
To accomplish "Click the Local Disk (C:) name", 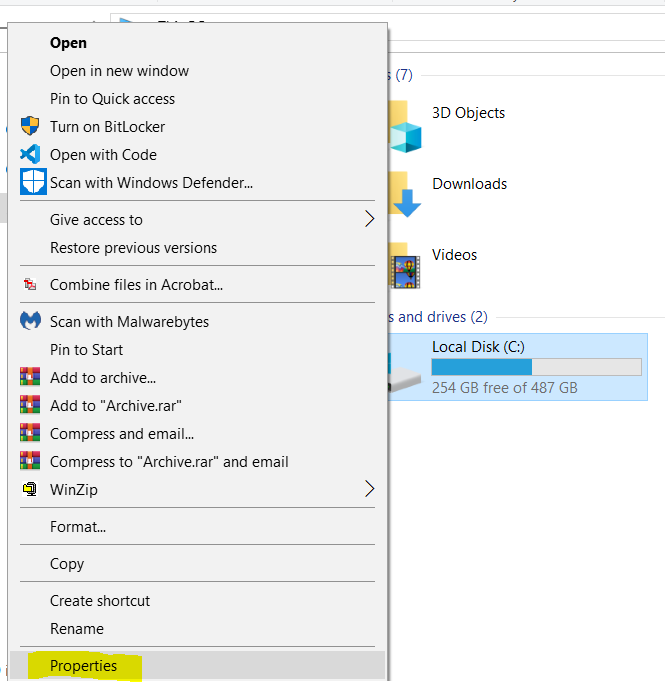I will 478,347.
